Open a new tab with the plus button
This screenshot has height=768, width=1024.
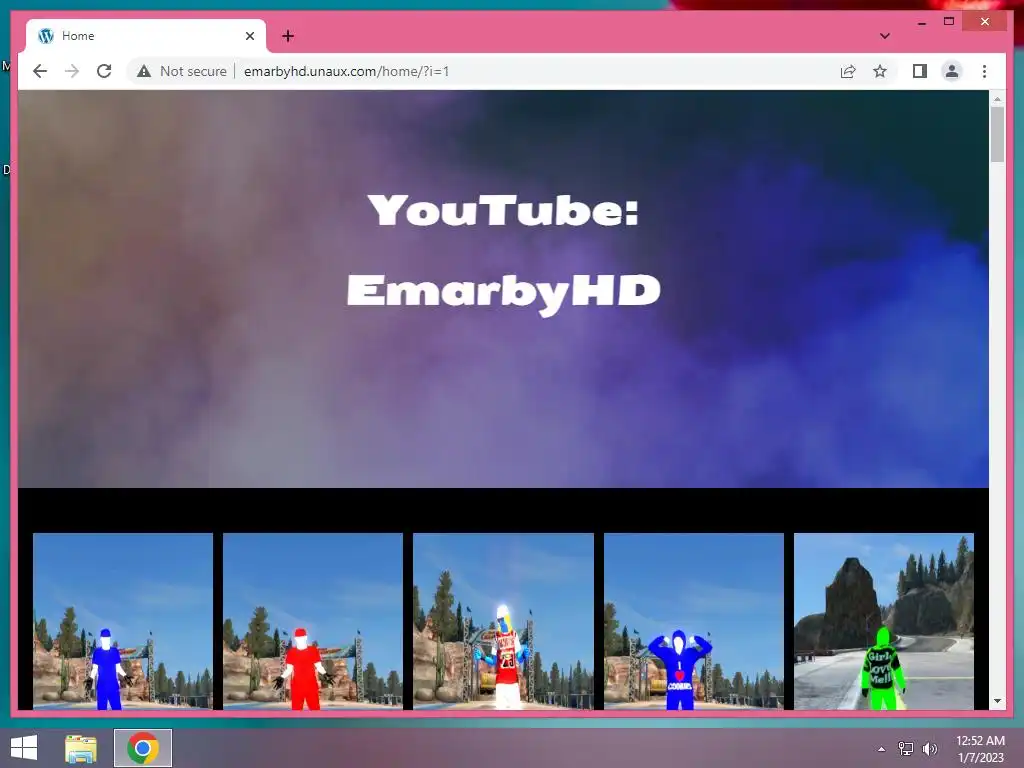(288, 36)
